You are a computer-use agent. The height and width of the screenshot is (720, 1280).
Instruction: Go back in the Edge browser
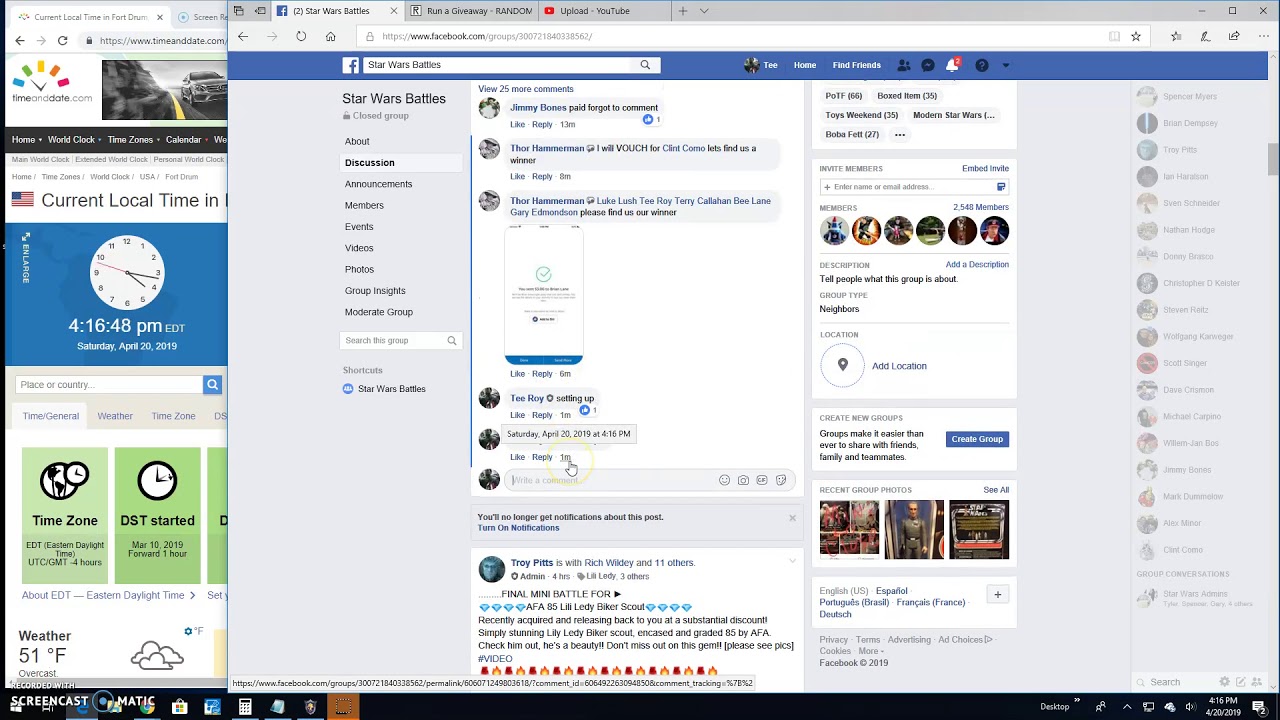[243, 36]
